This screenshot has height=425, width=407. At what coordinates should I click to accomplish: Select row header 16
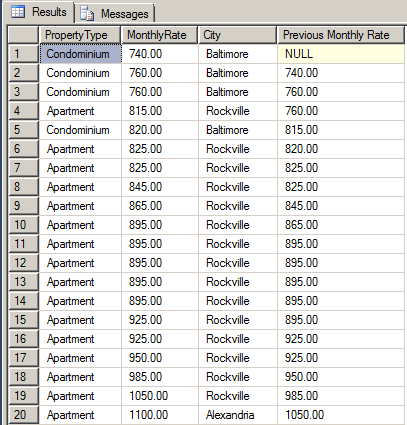point(23,339)
